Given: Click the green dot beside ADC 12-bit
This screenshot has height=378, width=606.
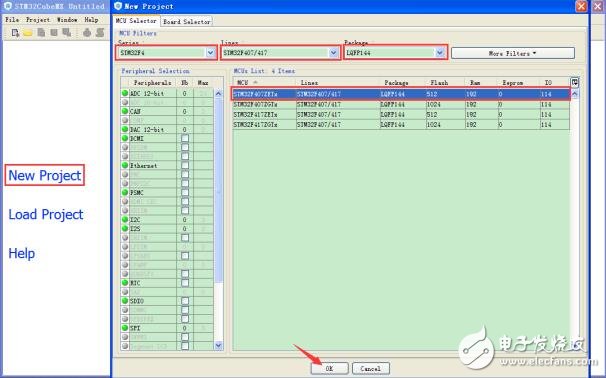Looking at the screenshot, I should 125,93.
